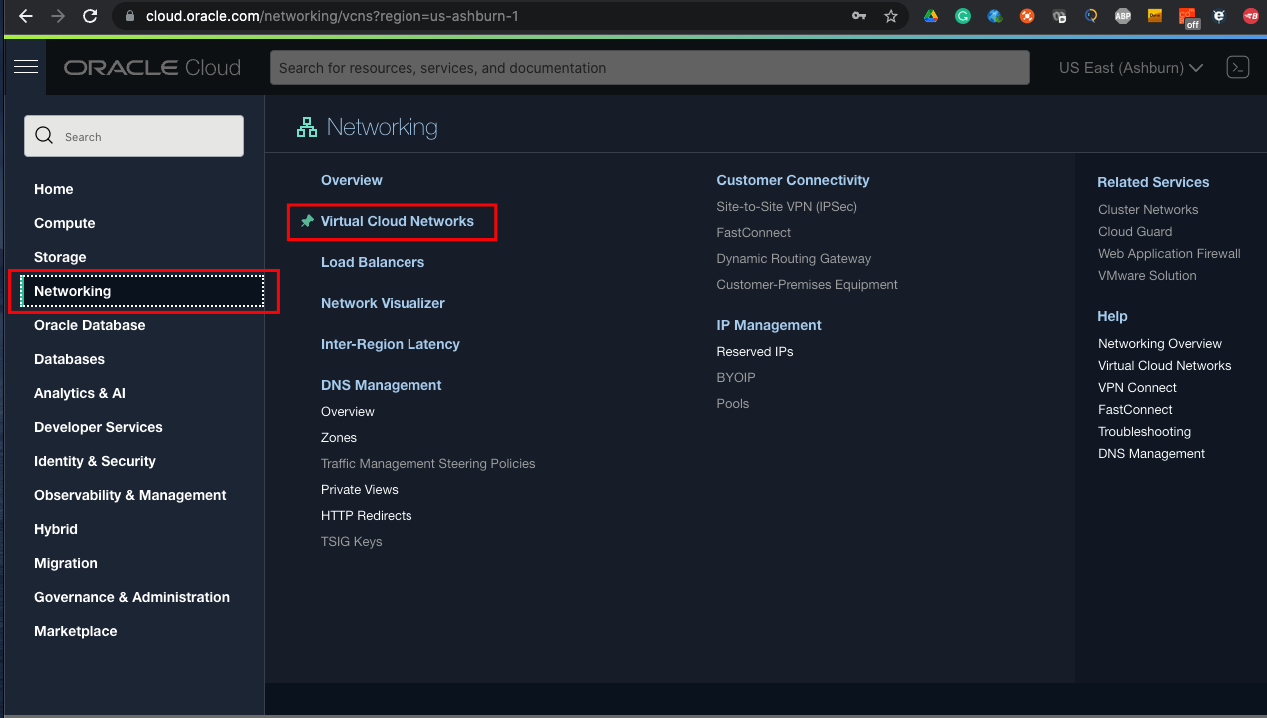Open VPN Connect help link
The image size is (1267, 718).
[1137, 388]
